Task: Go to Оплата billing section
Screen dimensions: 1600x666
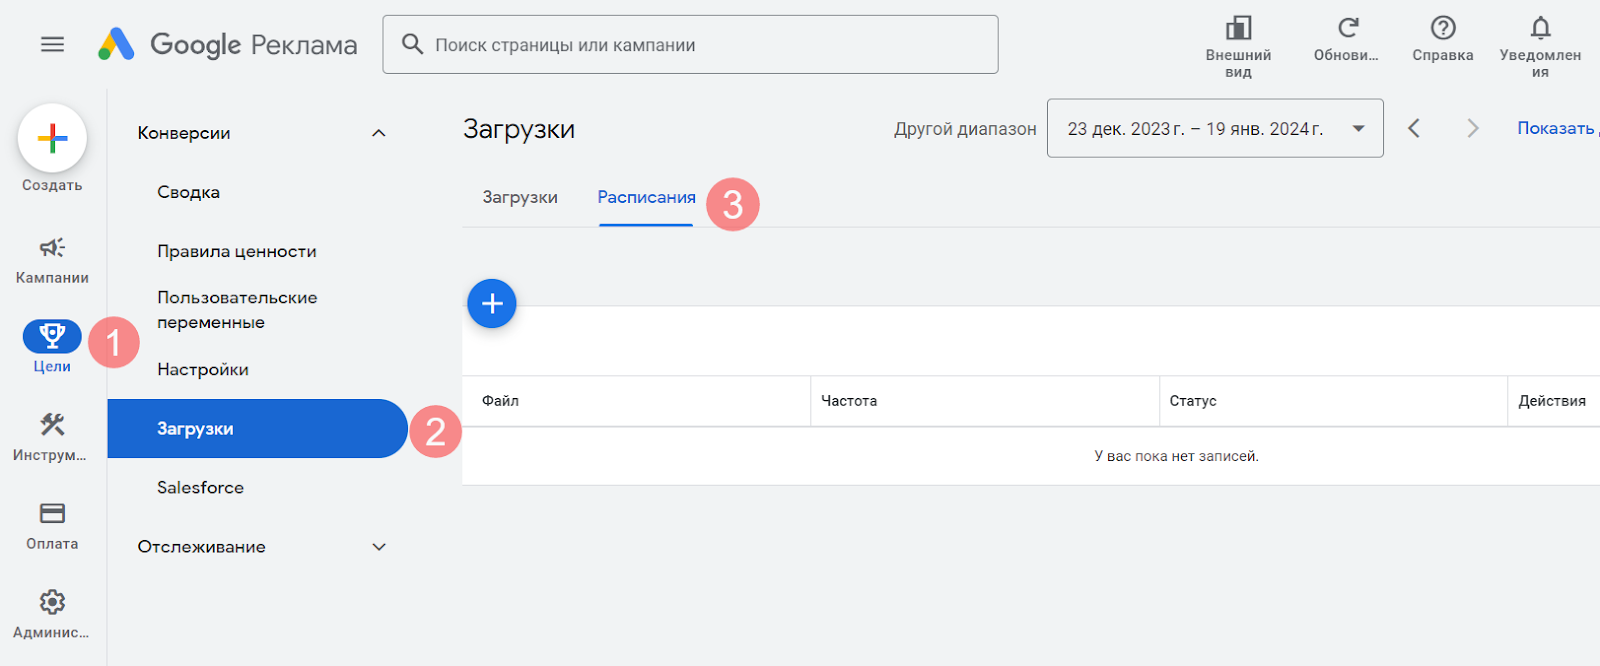Action: tap(52, 514)
